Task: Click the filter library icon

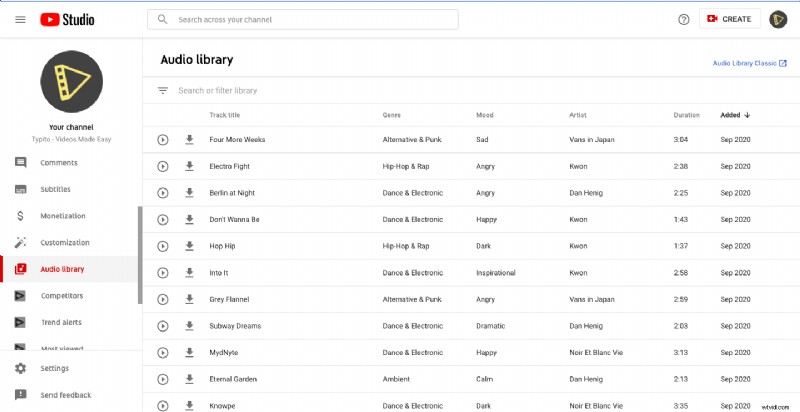Action: (x=163, y=91)
